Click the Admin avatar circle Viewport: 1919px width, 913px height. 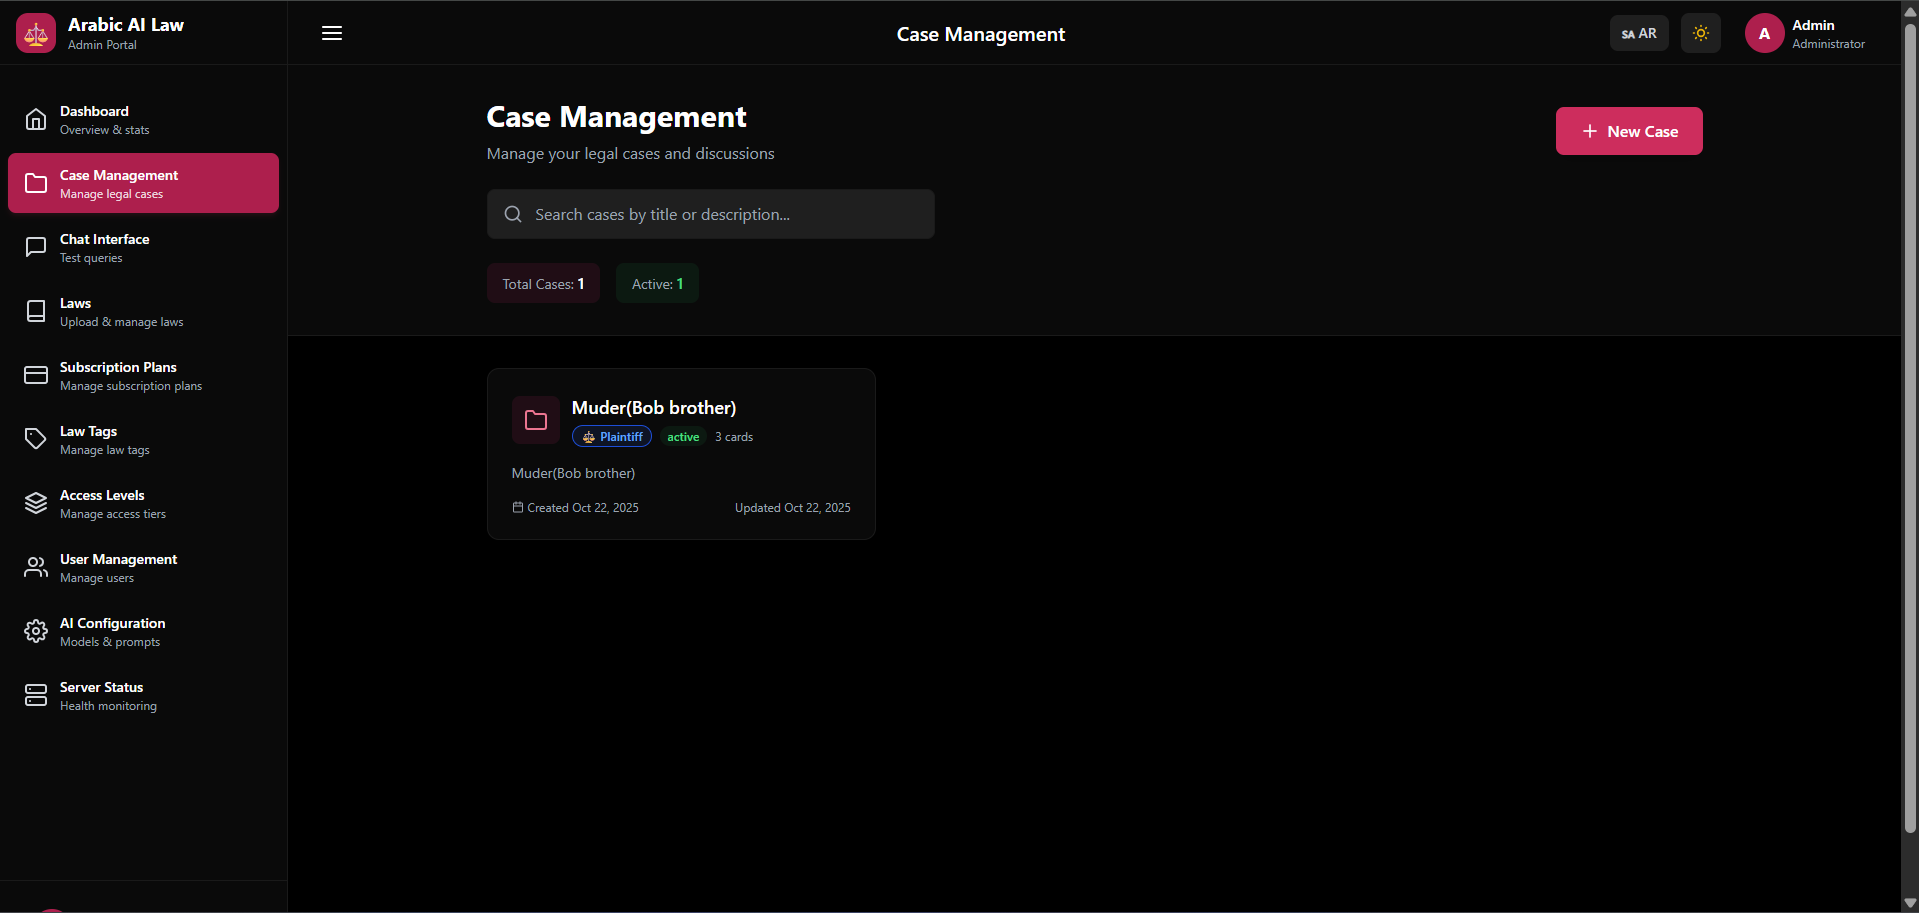click(1765, 34)
